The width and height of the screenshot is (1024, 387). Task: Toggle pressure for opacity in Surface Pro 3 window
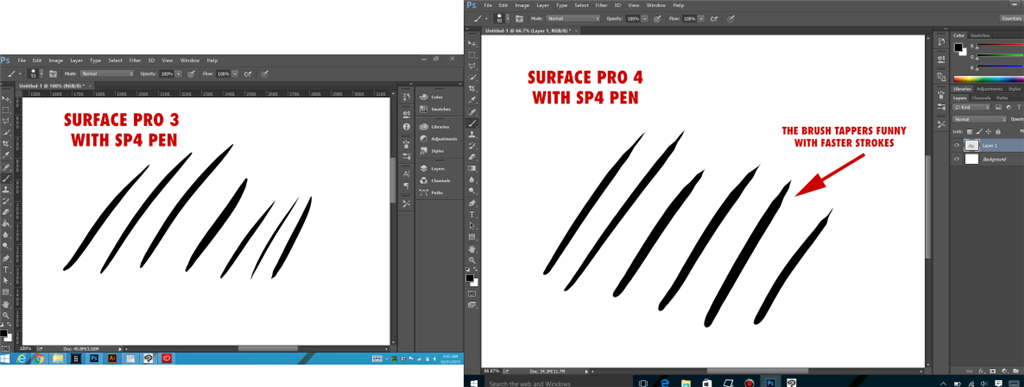click(191, 74)
